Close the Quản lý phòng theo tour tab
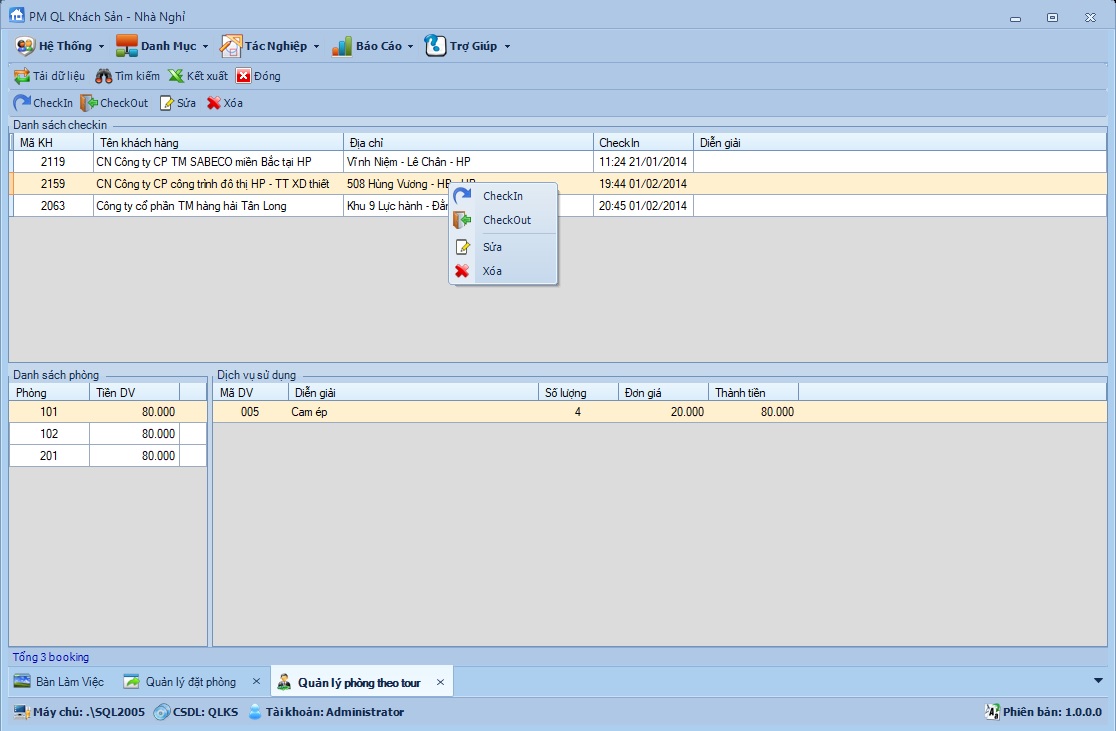Image resolution: width=1116 pixels, height=731 pixels. 440,682
